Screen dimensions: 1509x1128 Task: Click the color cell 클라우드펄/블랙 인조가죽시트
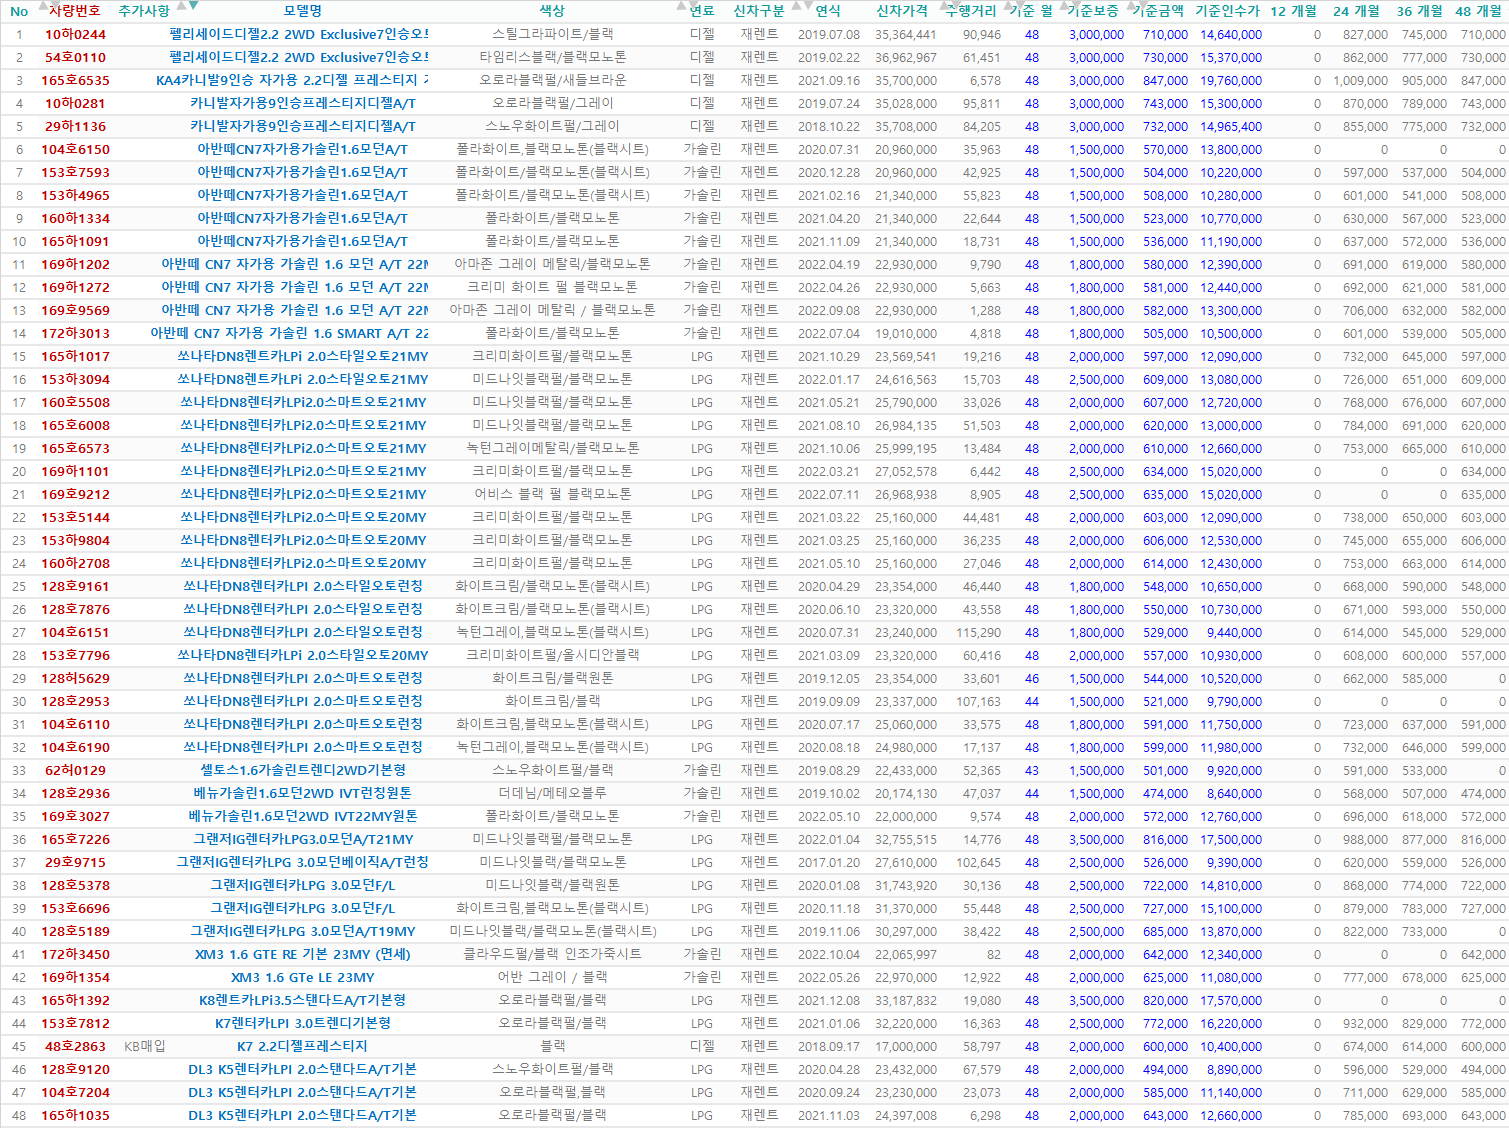click(x=553, y=955)
